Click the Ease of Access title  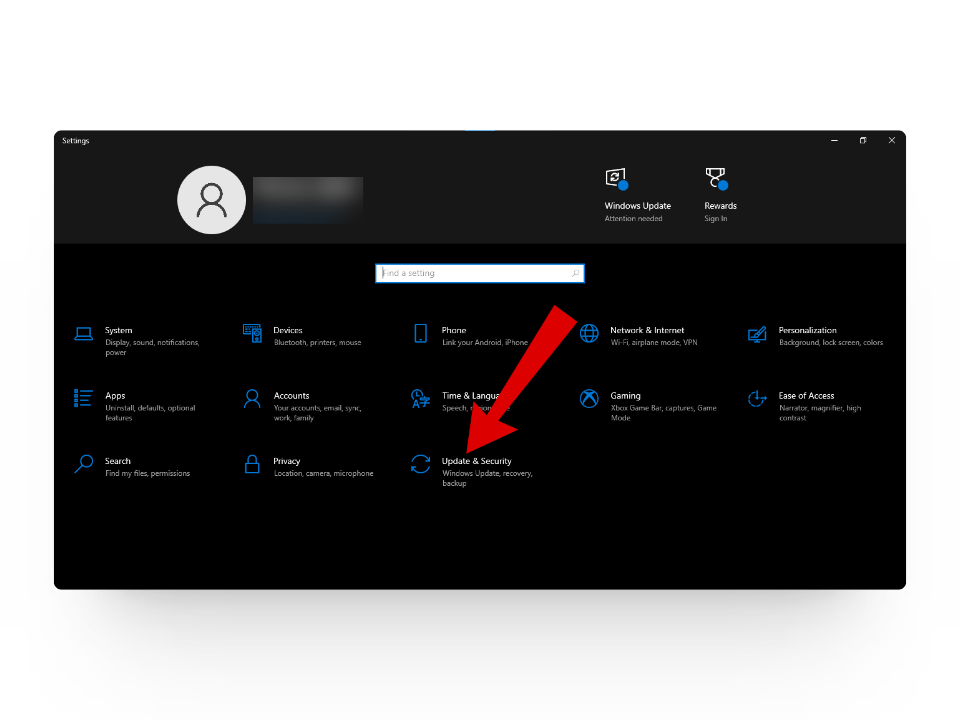pyautogui.click(x=806, y=396)
